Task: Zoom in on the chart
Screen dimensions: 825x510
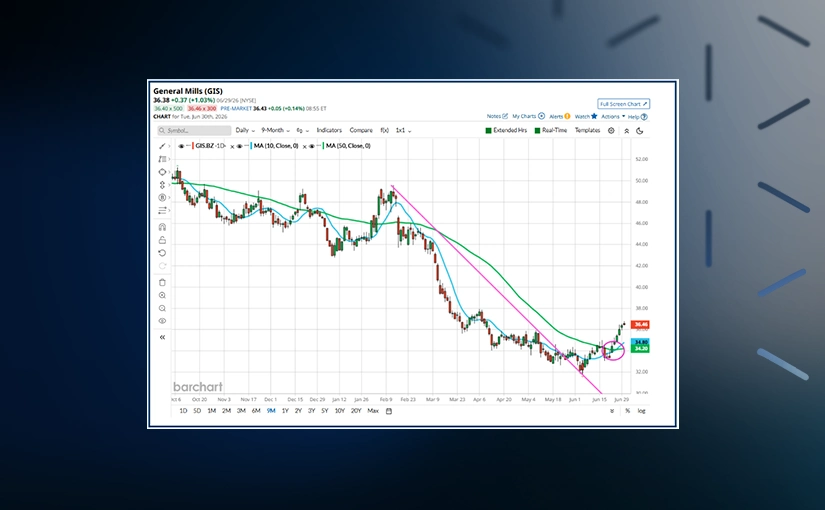Action: [162, 296]
